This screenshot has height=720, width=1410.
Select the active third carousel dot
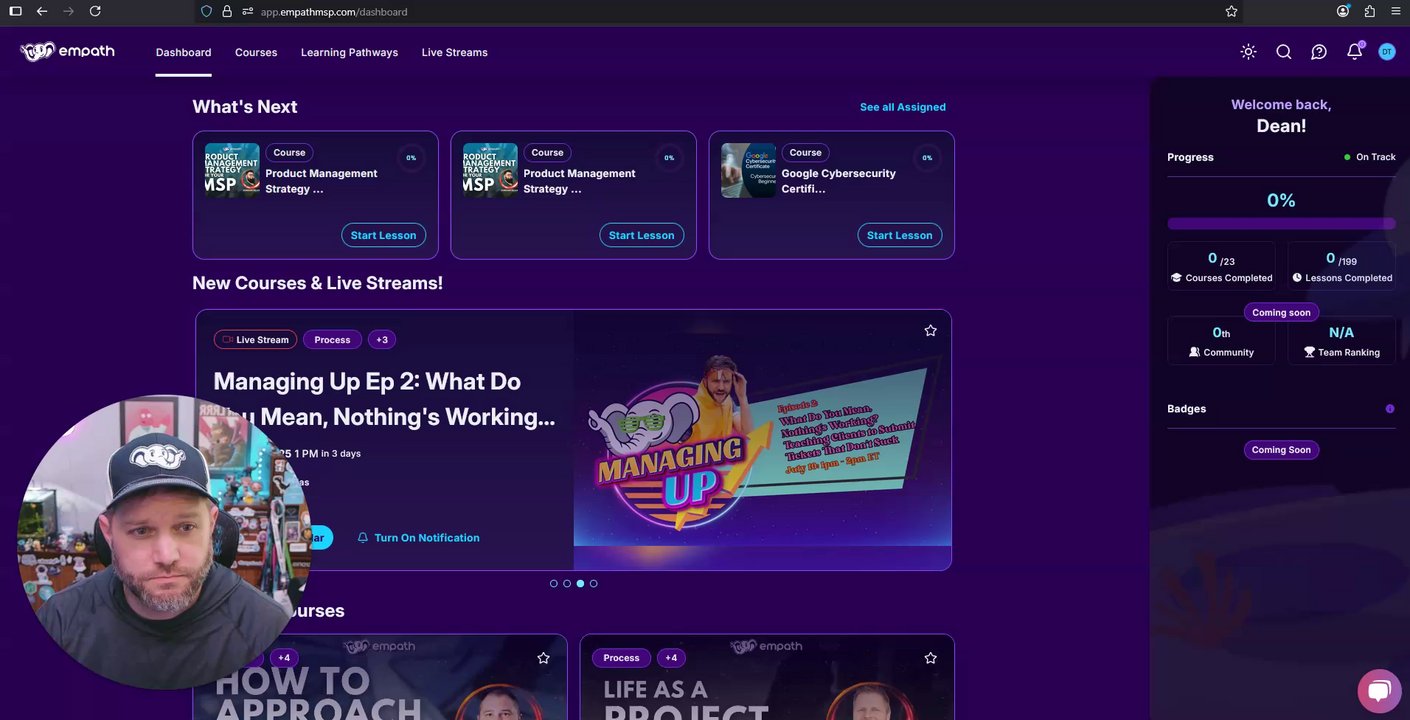point(580,584)
